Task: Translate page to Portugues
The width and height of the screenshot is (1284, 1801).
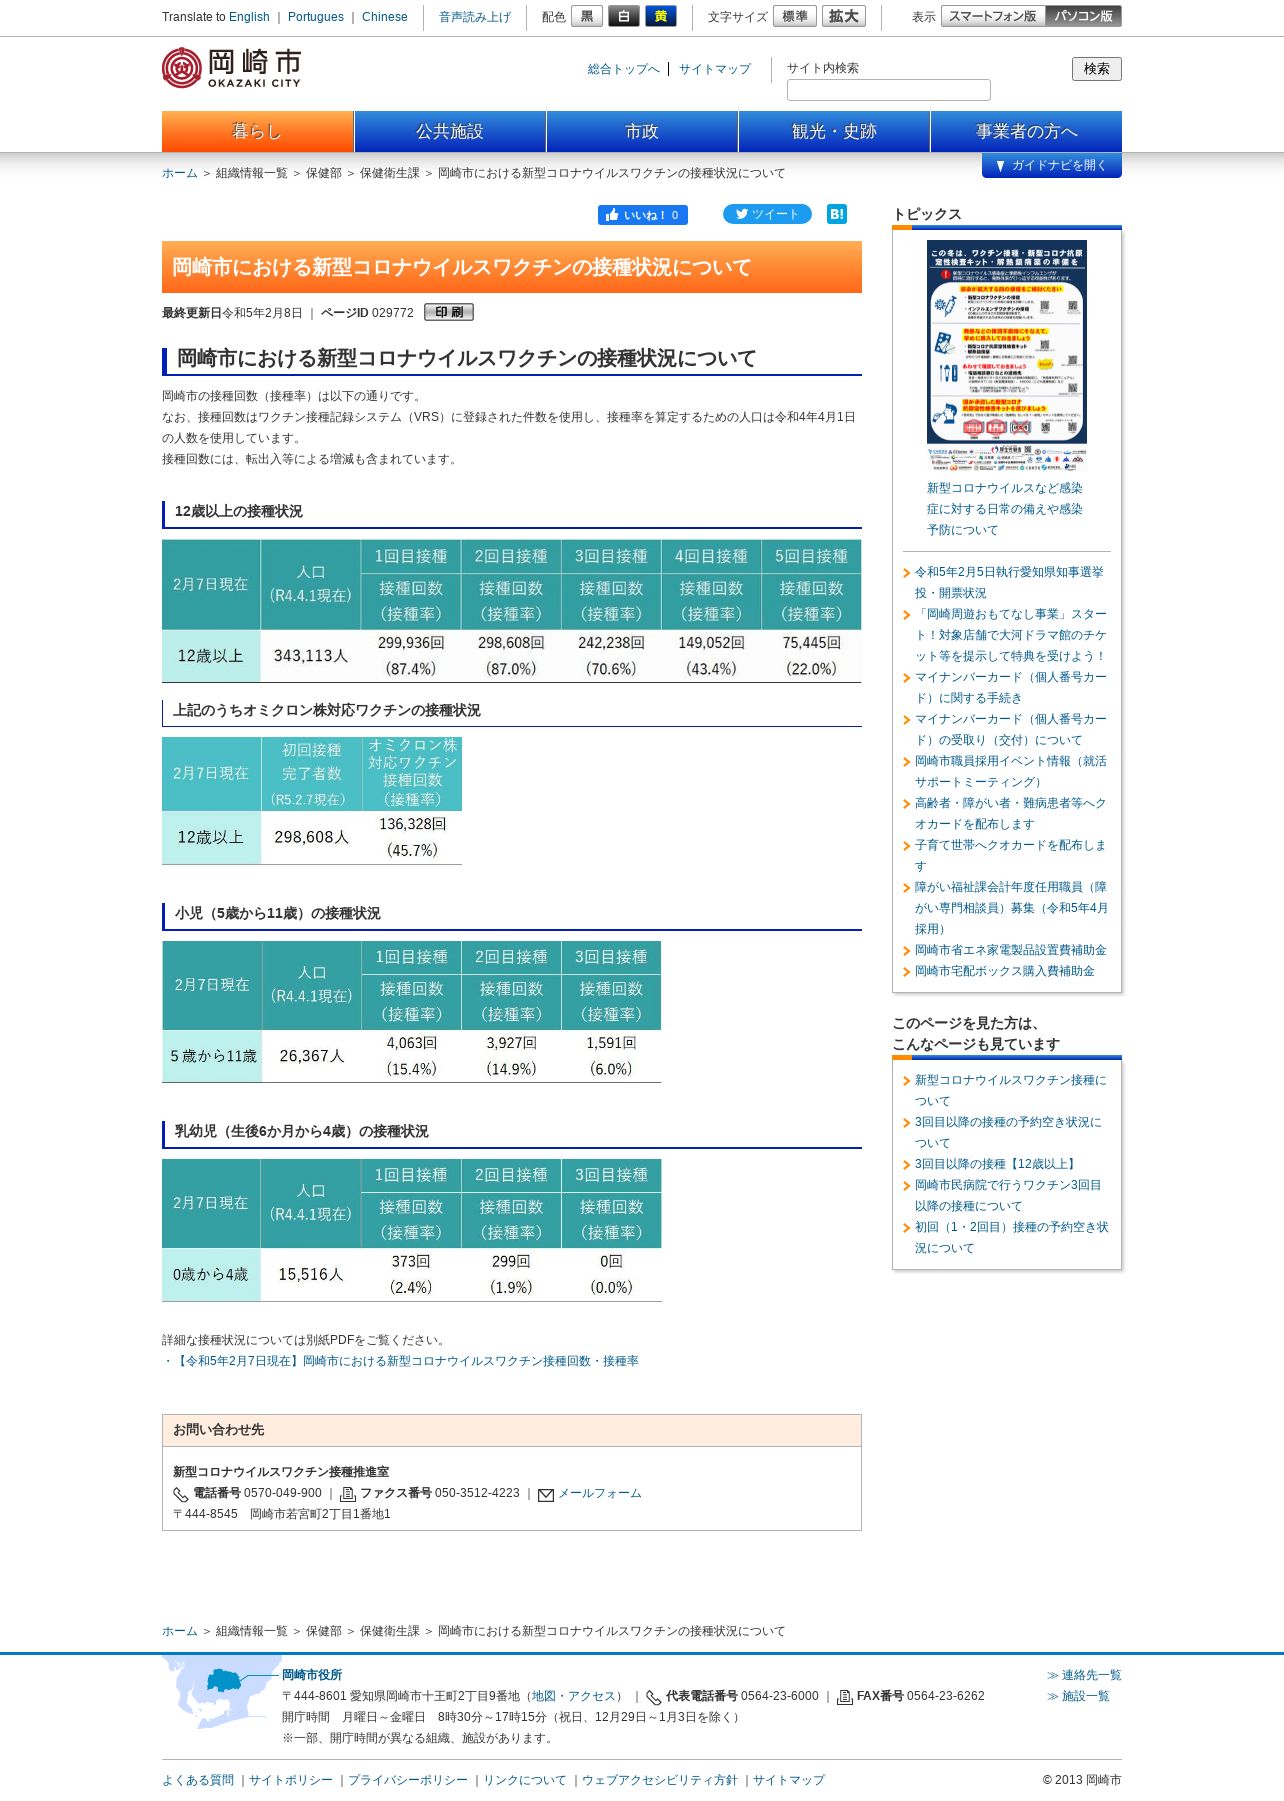Action: [316, 17]
